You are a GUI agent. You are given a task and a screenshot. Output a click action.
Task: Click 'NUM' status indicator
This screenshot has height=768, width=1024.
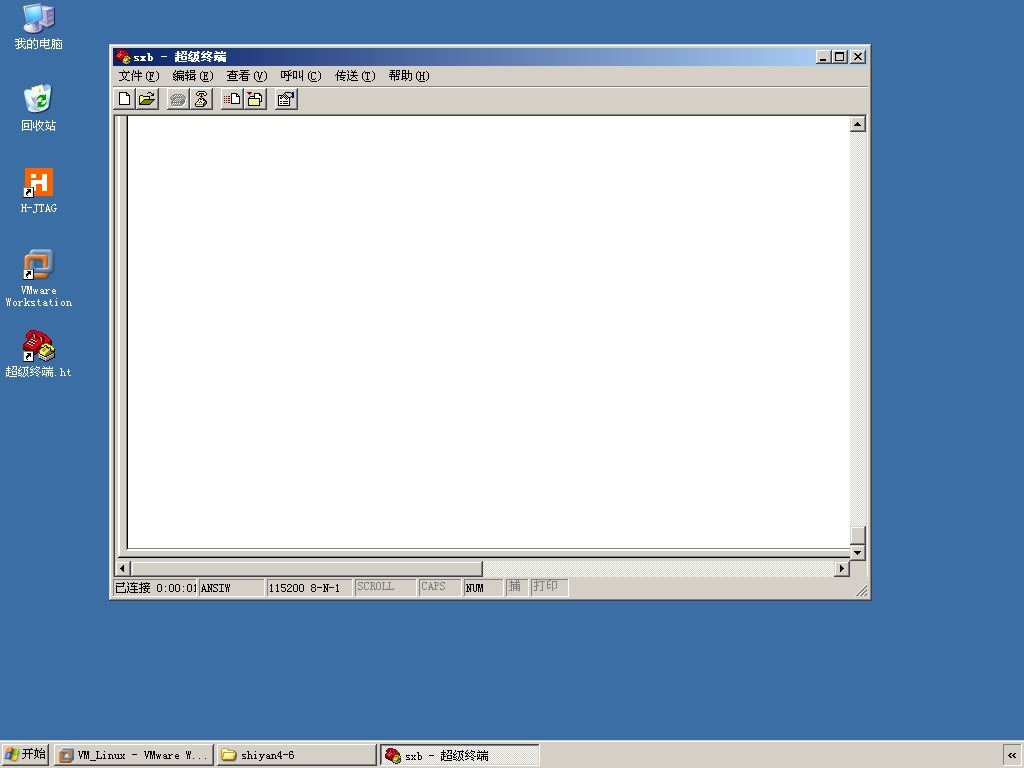483,587
